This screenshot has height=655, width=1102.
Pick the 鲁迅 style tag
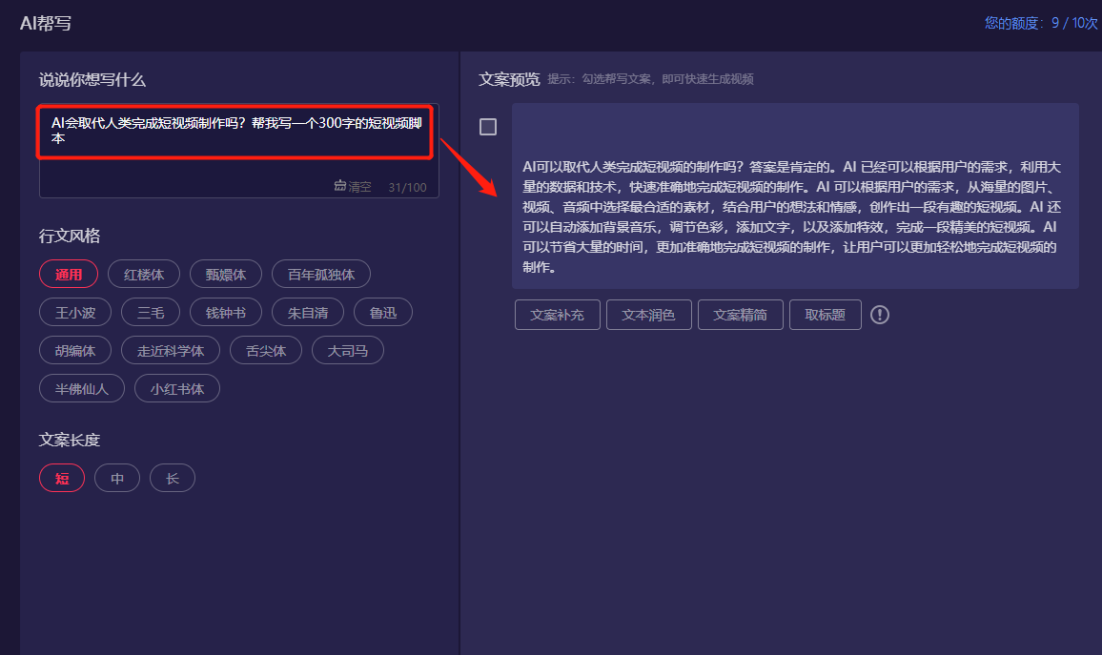[x=383, y=312]
